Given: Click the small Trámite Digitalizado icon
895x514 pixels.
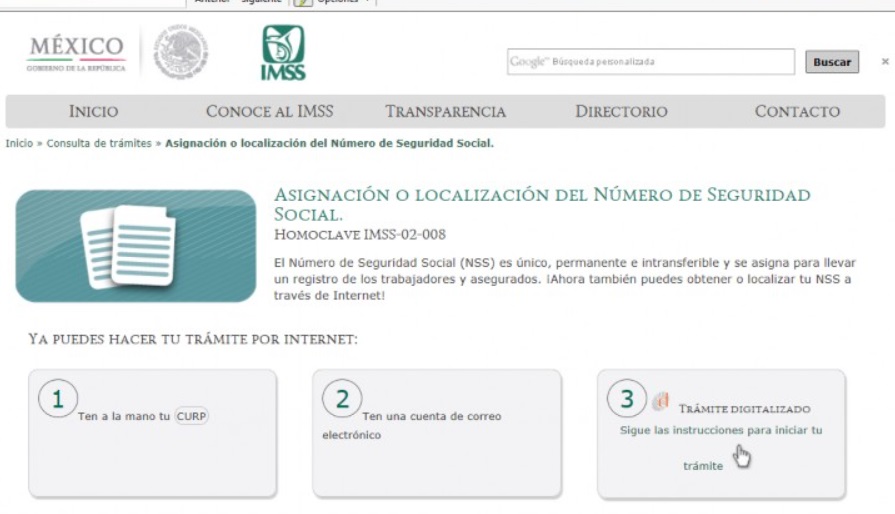Looking at the screenshot, I should tap(660, 402).
